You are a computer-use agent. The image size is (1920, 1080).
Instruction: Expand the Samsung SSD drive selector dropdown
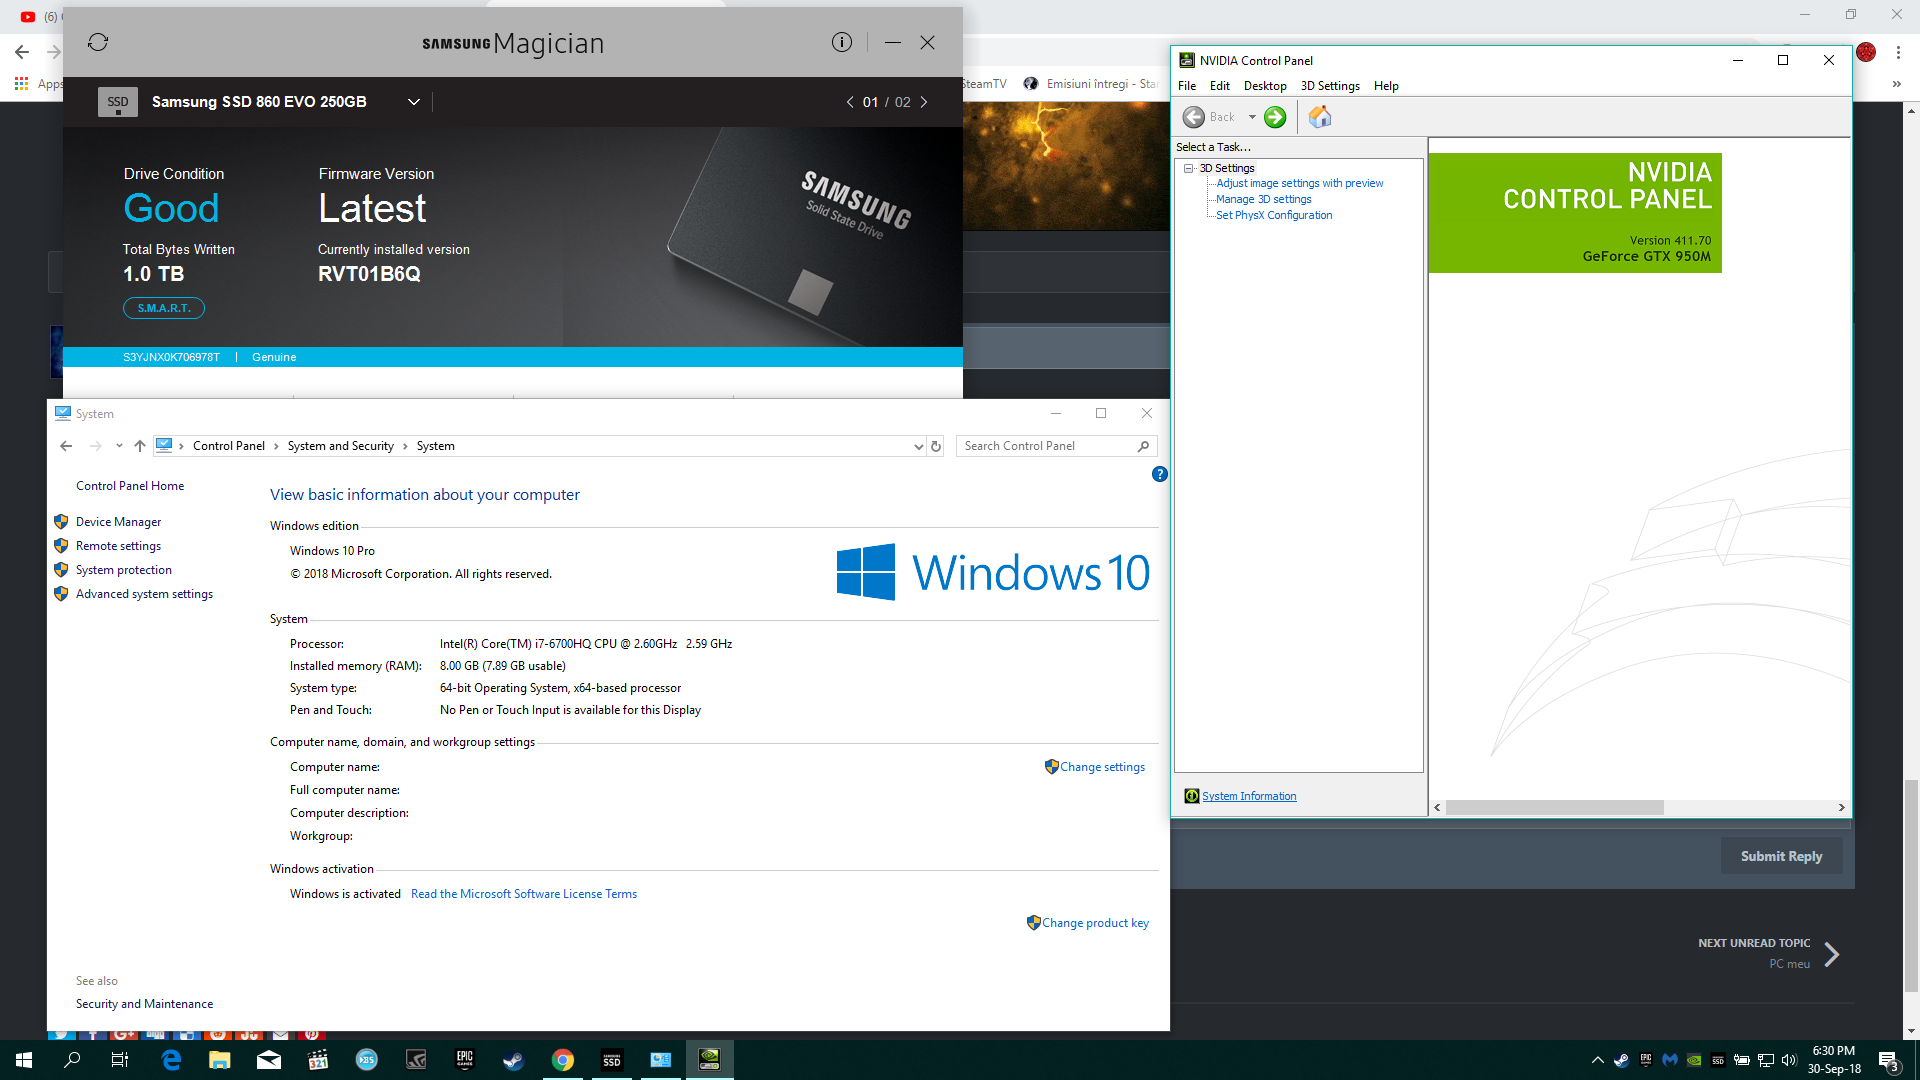click(x=413, y=102)
